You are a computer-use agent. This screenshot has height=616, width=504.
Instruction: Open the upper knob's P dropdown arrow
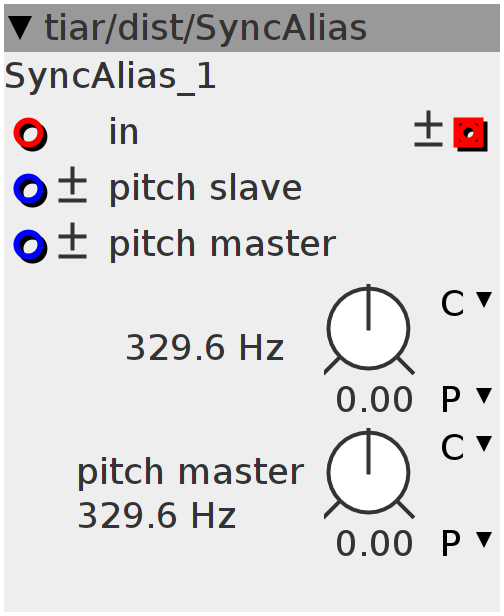(484, 396)
